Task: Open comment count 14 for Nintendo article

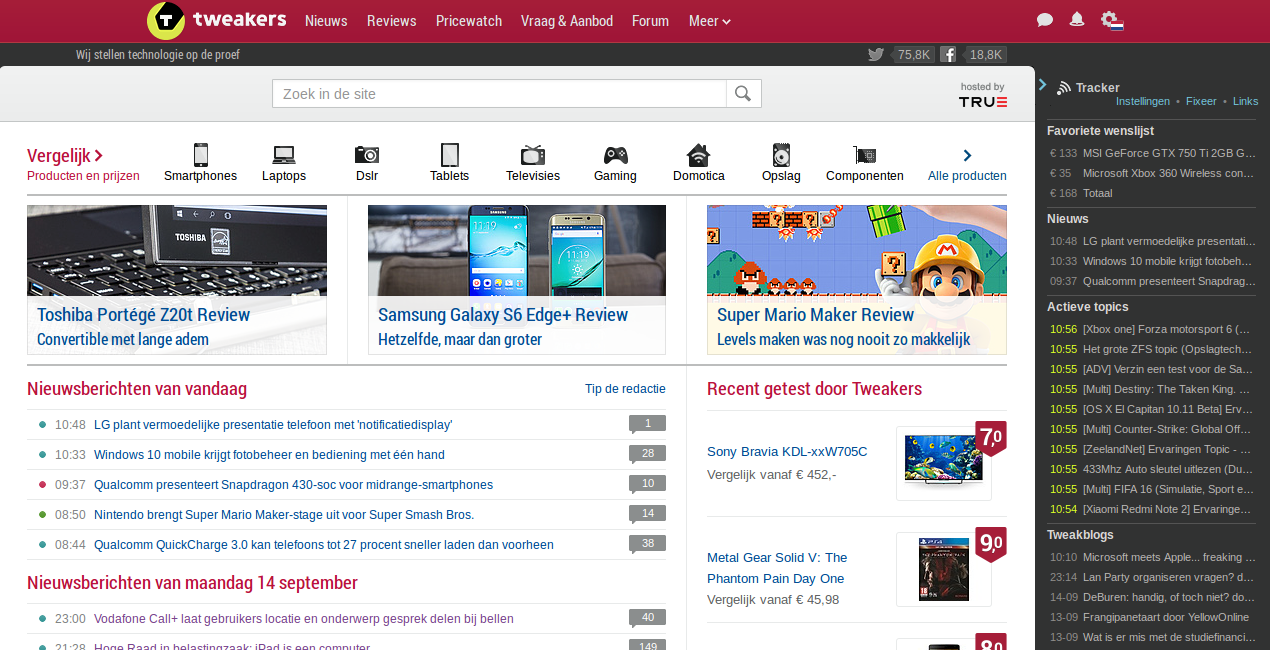Action: point(647,514)
